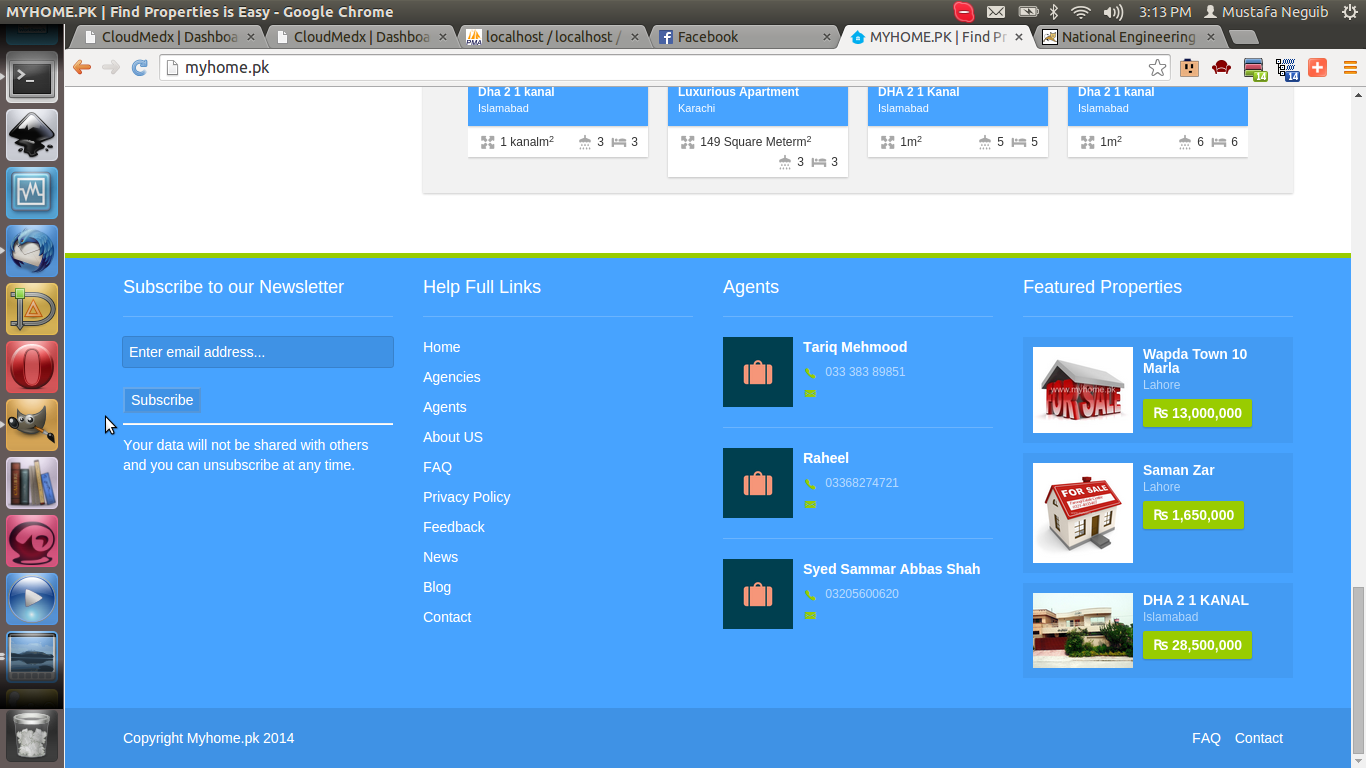The height and width of the screenshot is (768, 1366).
Task: Click Tariq Mehmood's email envelope icon
Action: point(810,394)
